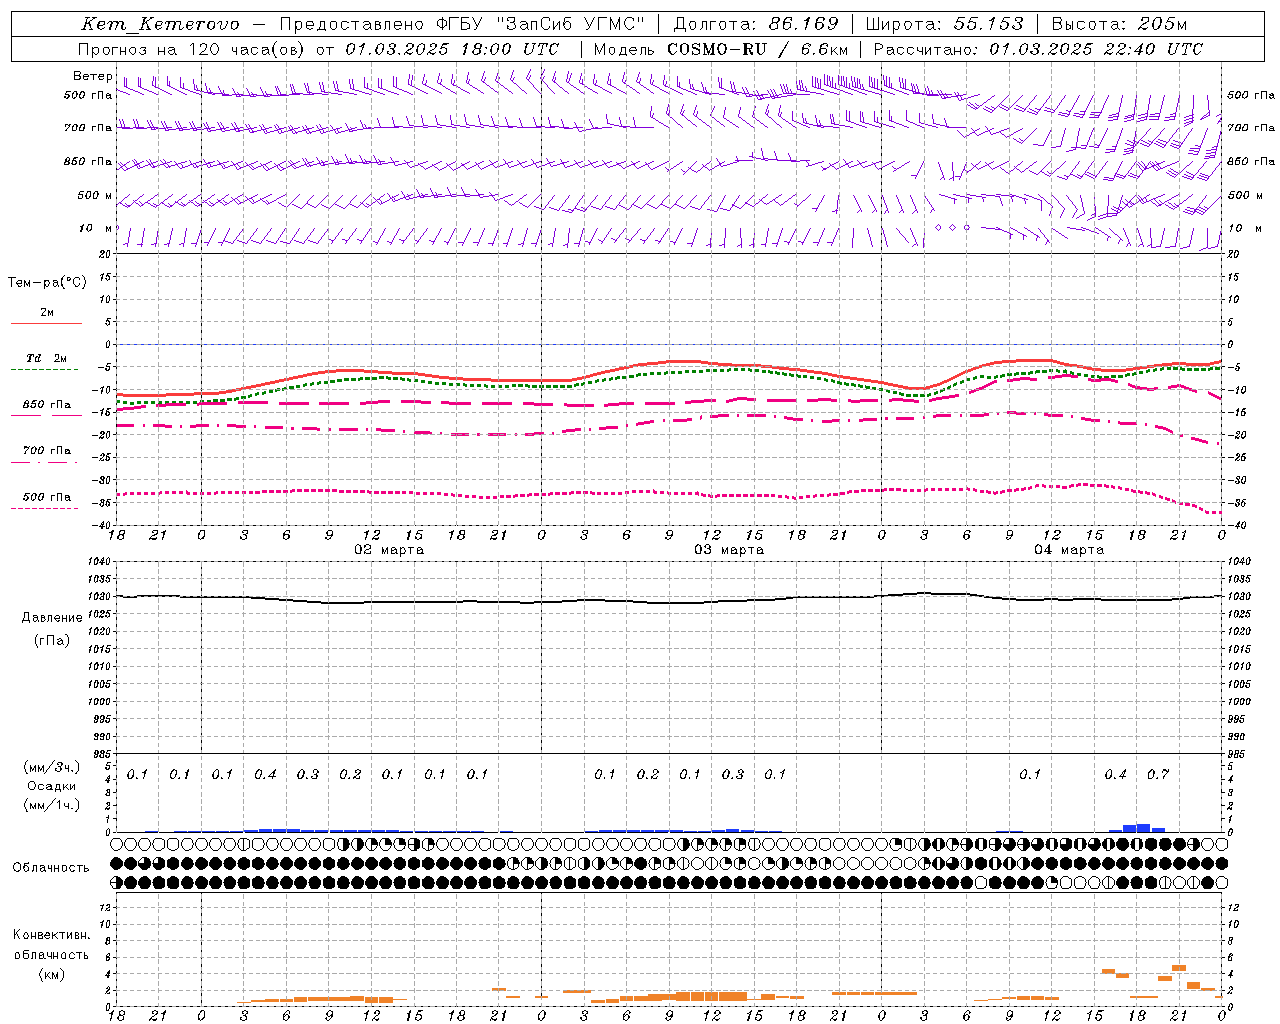
Task: Select the '2м' temperature legend label
Action: [x=47, y=313]
